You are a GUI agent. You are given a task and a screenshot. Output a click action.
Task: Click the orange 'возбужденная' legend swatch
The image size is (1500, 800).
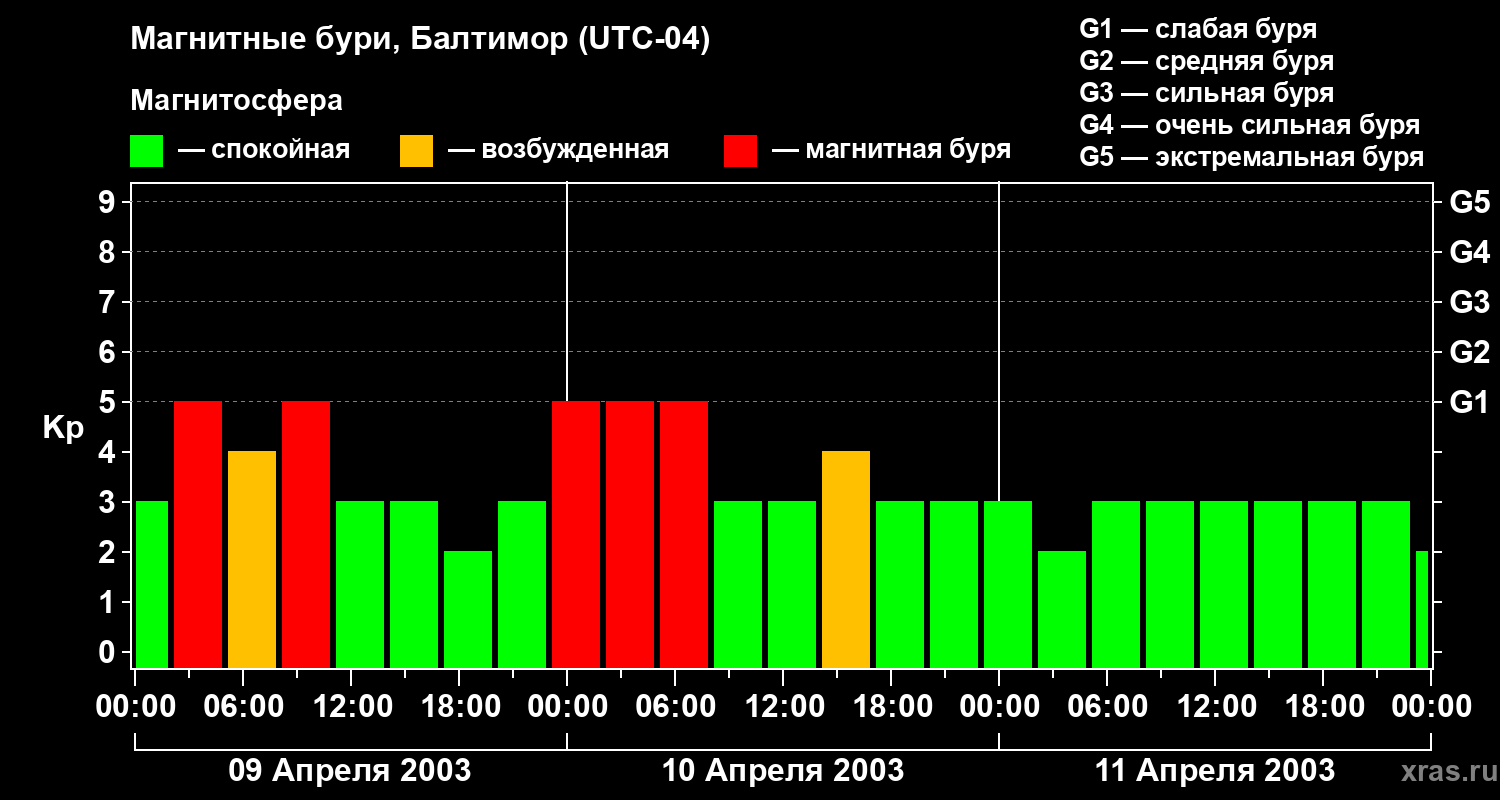coord(417,151)
